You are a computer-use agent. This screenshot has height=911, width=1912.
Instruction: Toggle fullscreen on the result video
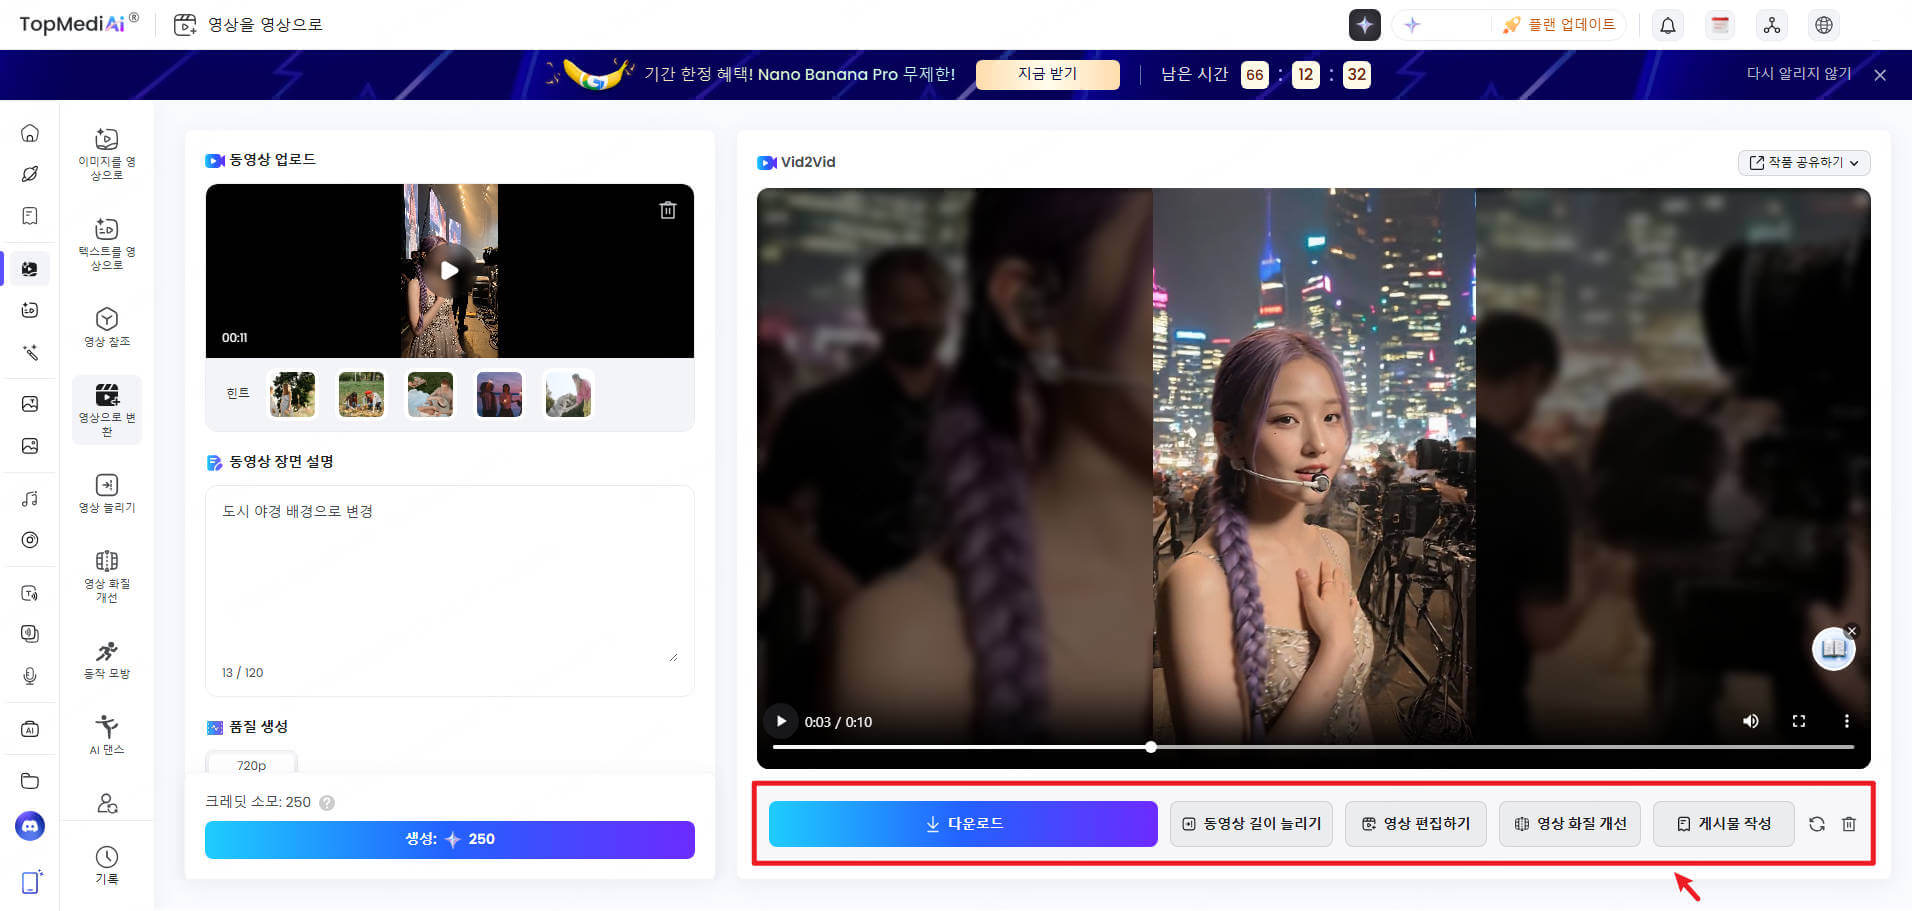(x=1799, y=721)
